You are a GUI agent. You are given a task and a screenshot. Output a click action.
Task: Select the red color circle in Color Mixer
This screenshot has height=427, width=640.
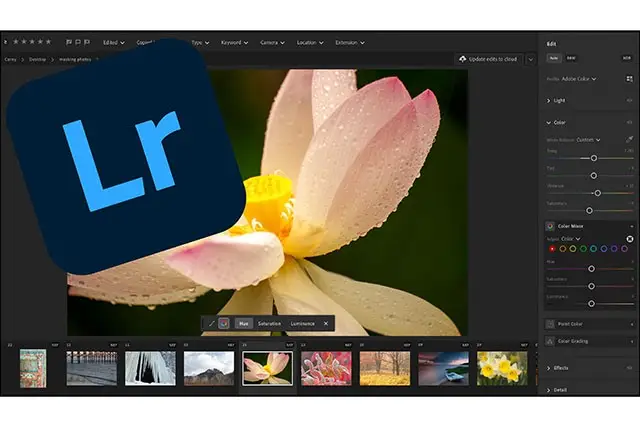(x=552, y=249)
